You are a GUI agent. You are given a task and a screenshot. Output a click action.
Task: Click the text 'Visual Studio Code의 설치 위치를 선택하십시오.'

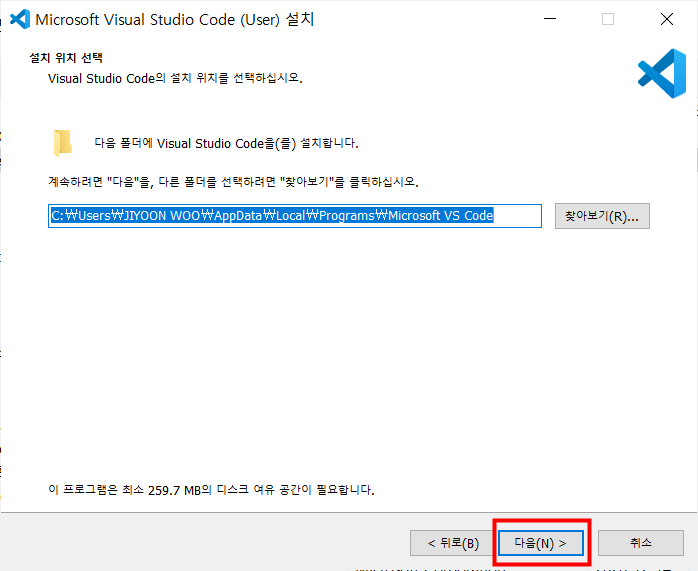coord(175,78)
